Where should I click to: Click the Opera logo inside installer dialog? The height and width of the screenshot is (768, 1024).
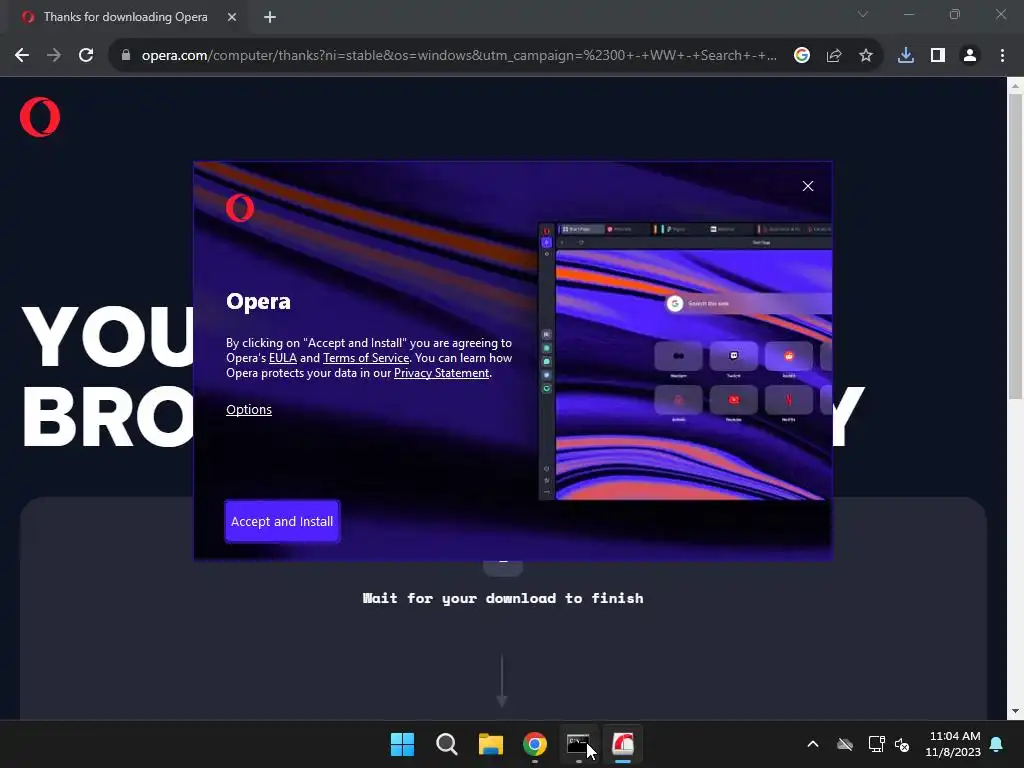coord(240,208)
